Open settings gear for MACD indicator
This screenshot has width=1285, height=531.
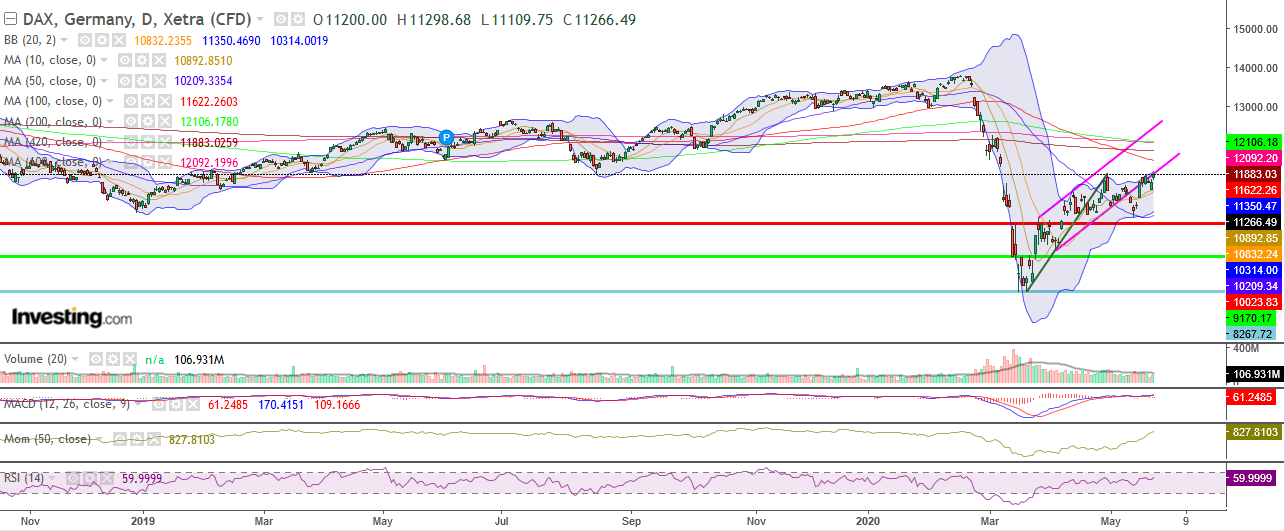pos(176,404)
